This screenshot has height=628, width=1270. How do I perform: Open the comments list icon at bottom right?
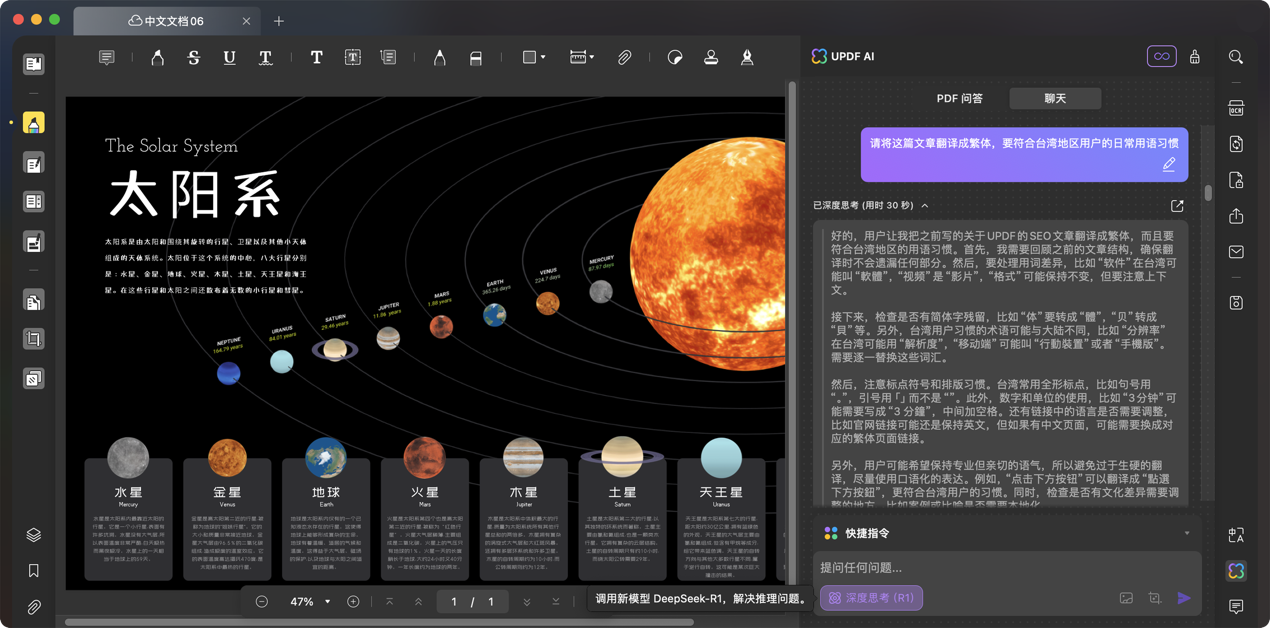pos(1236,607)
